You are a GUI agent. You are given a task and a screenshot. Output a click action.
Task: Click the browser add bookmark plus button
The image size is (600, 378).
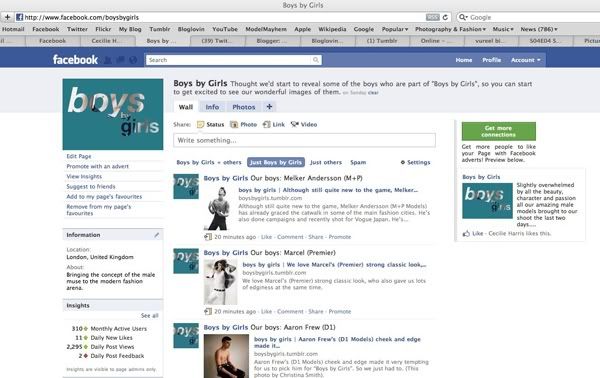pos(7,17)
